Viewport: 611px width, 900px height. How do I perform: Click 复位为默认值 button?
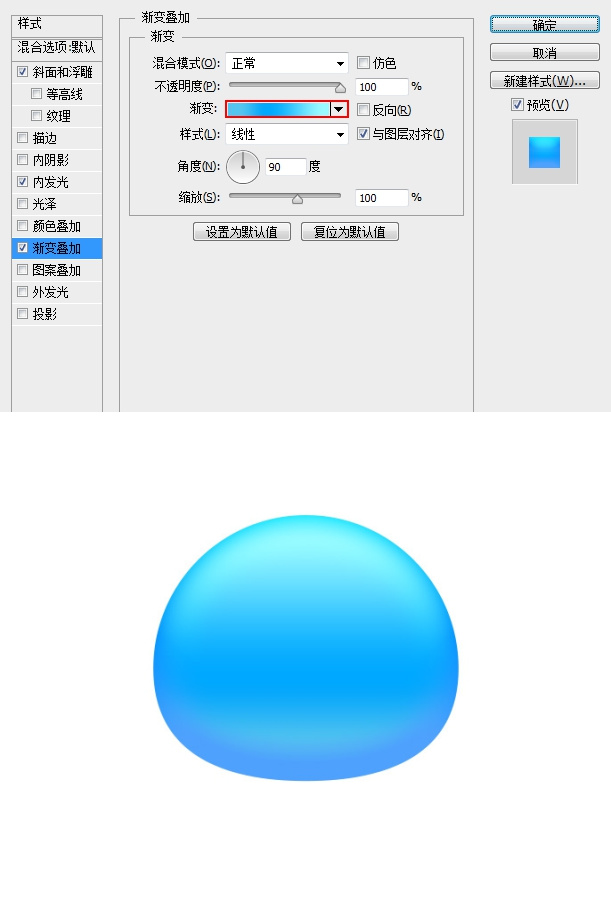click(350, 232)
